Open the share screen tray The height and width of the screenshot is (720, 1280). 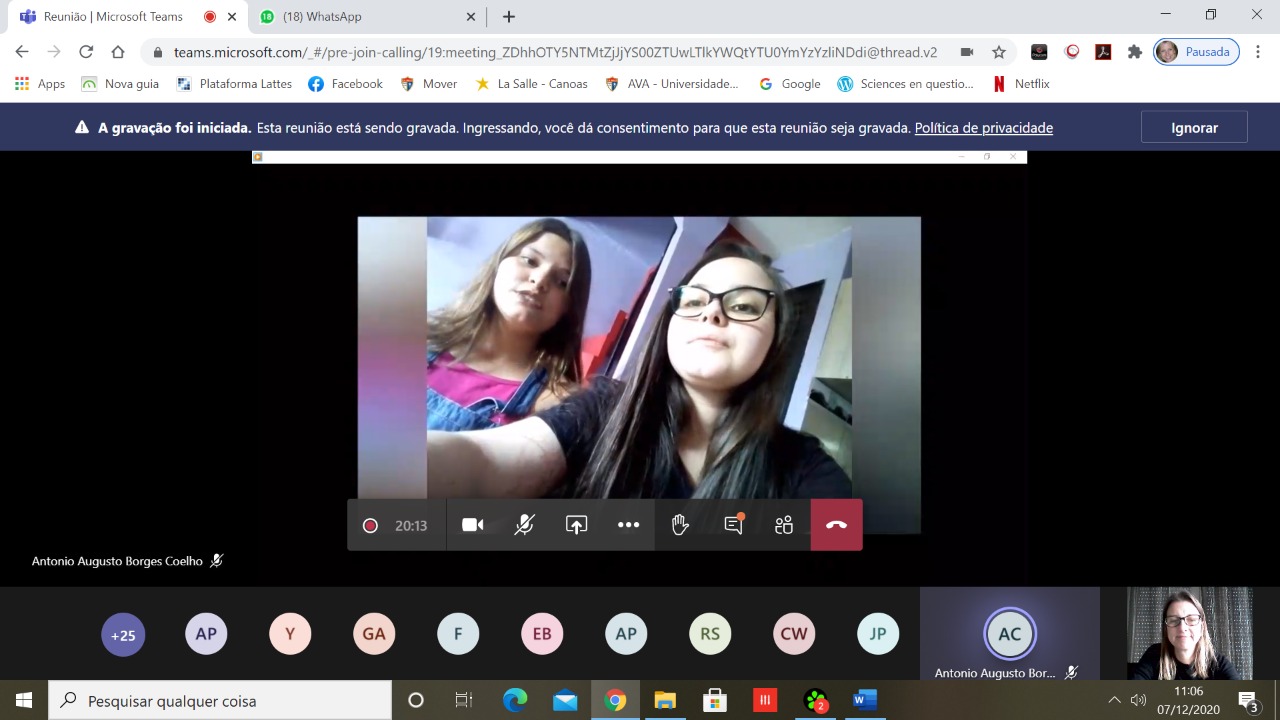576,525
